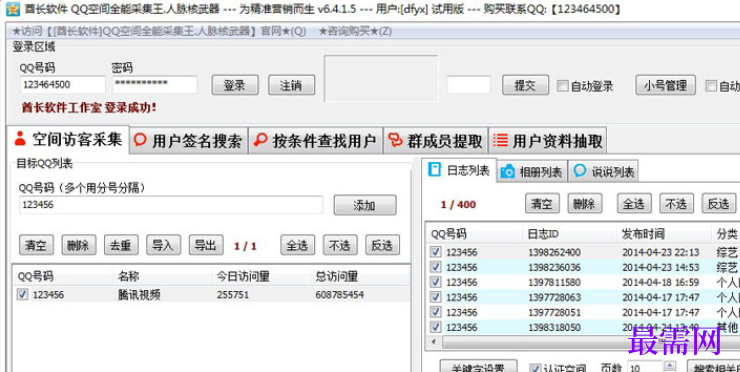Screen dimensions: 740x372
Task: Click 全选 in target QQ list
Action: tap(297, 245)
